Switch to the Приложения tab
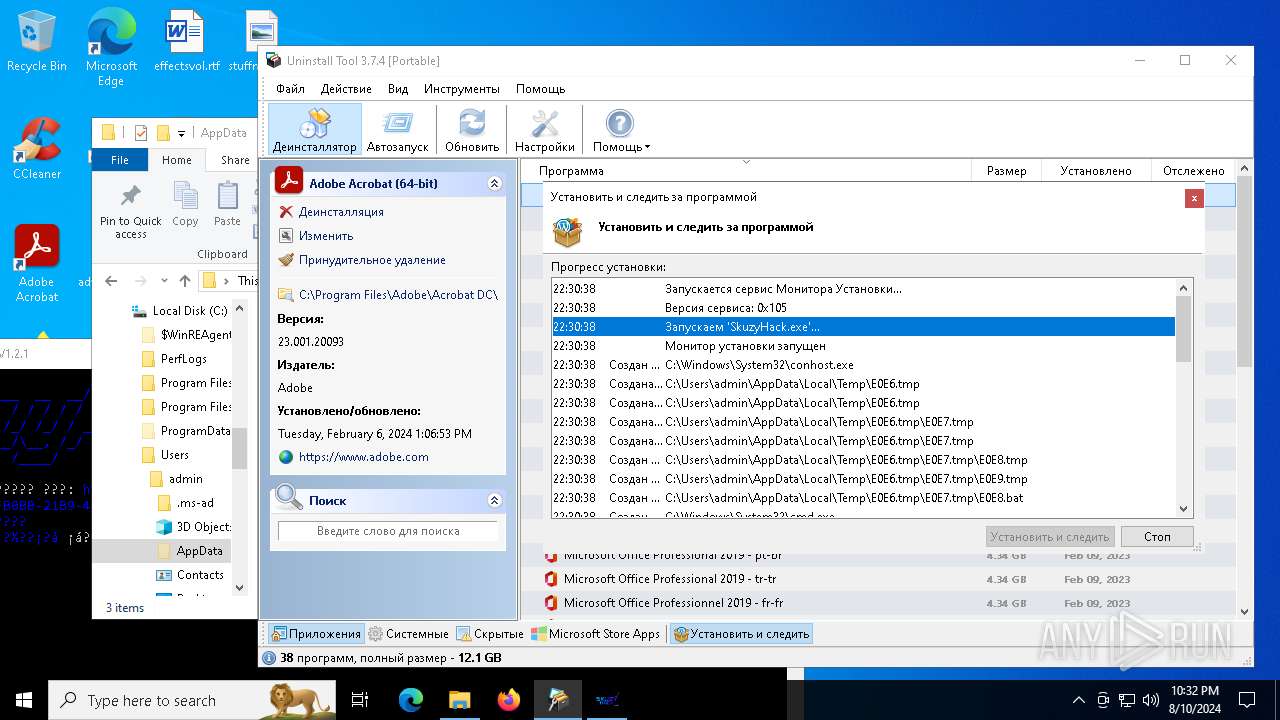 pyautogui.click(x=315, y=634)
